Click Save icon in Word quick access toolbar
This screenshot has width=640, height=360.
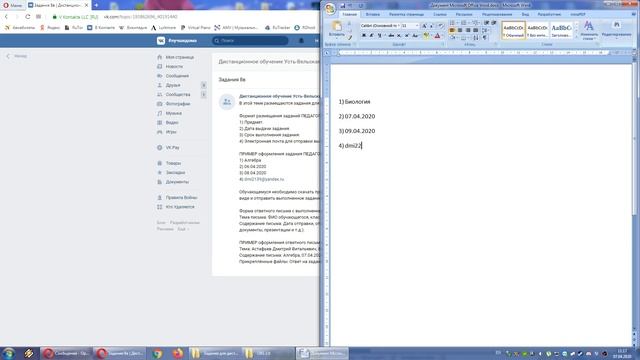pos(342,6)
